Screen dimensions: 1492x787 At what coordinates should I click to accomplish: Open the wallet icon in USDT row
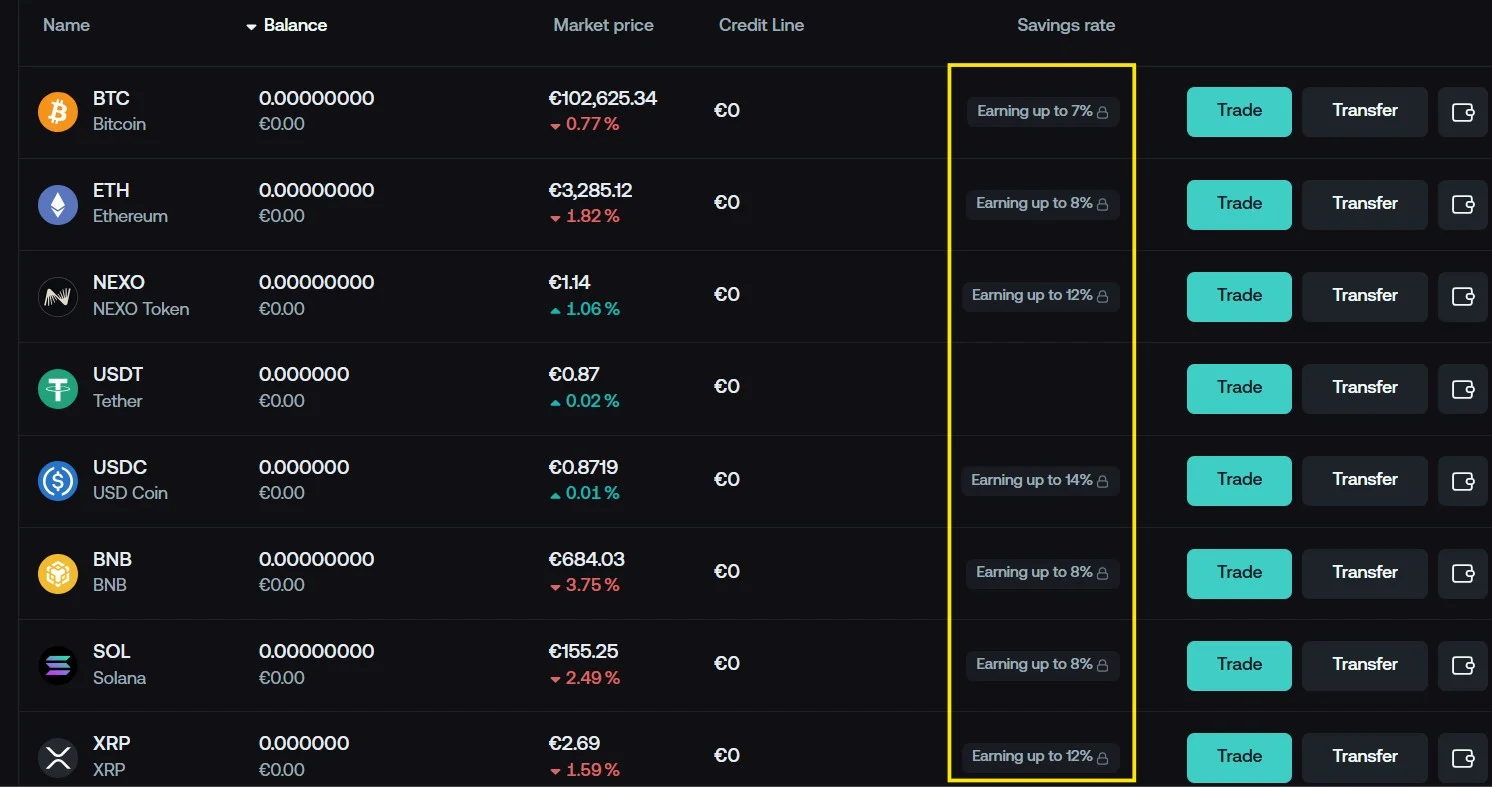[x=1463, y=388]
